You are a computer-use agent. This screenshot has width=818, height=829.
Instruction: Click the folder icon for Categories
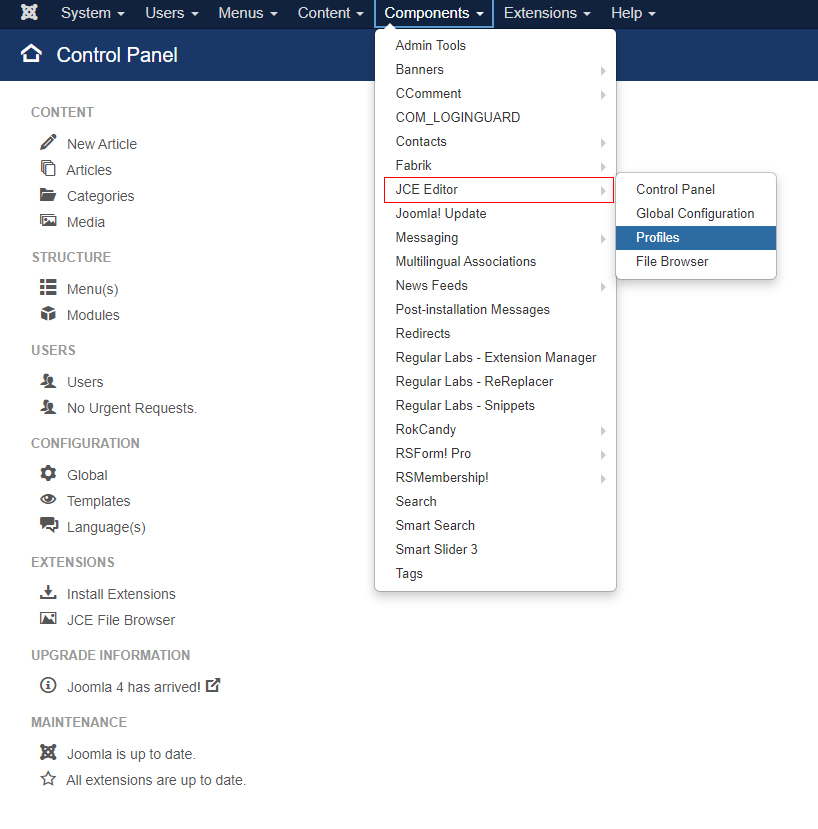pyautogui.click(x=48, y=195)
